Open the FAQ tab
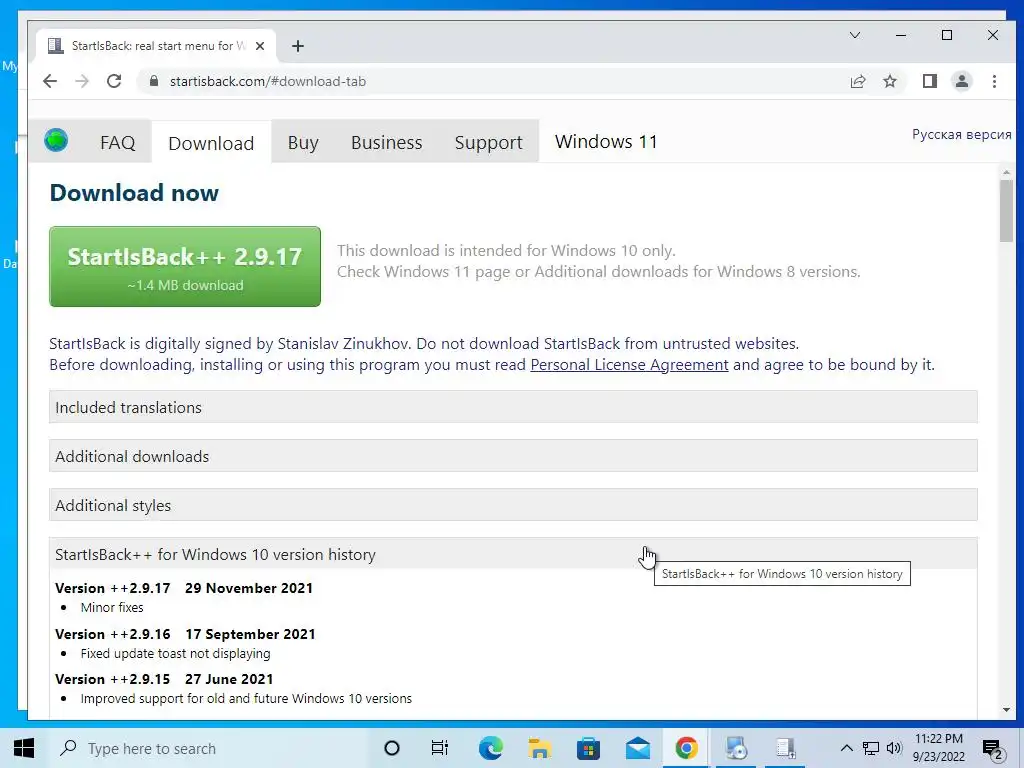This screenshot has width=1024, height=768. 118,142
